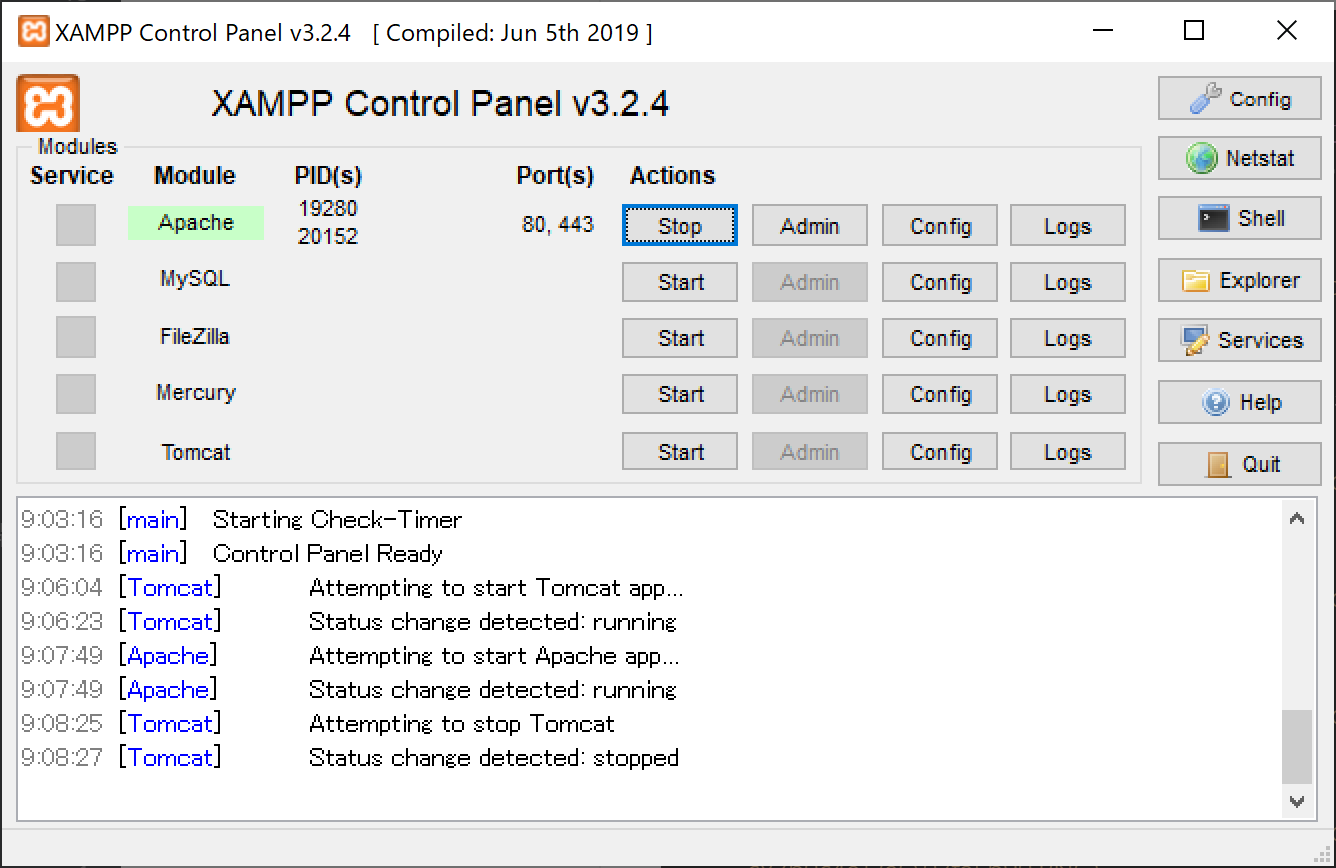Open Services via its icon

pos(1240,340)
